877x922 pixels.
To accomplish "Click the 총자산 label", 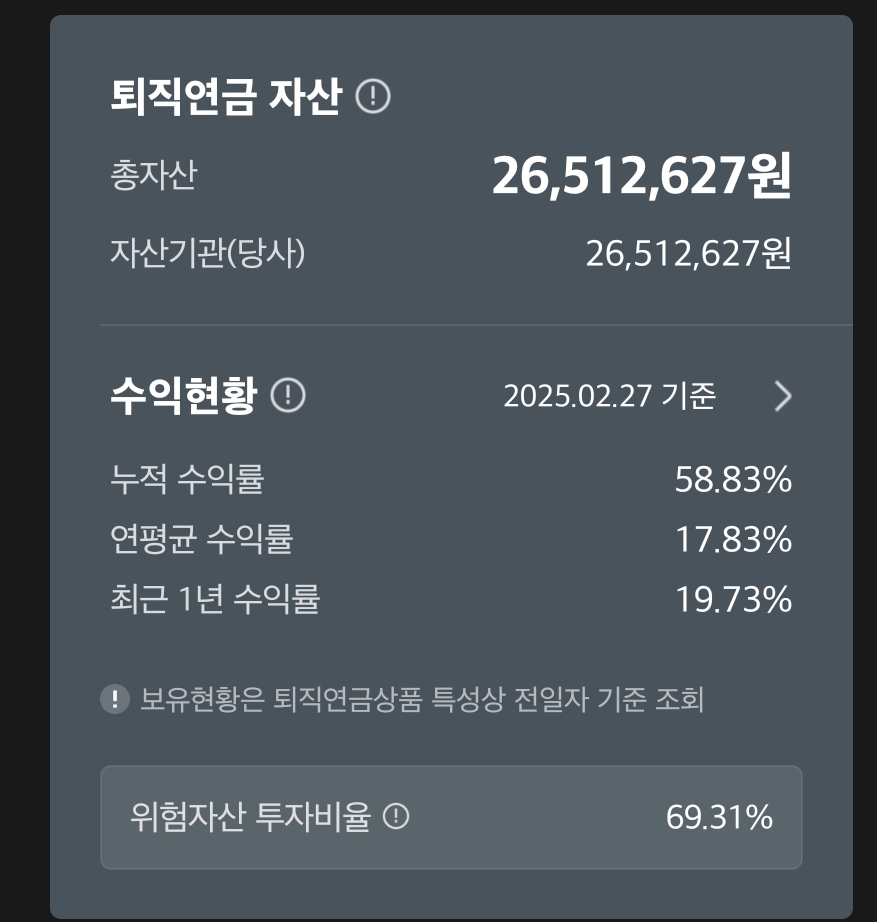I will (x=153, y=176).
